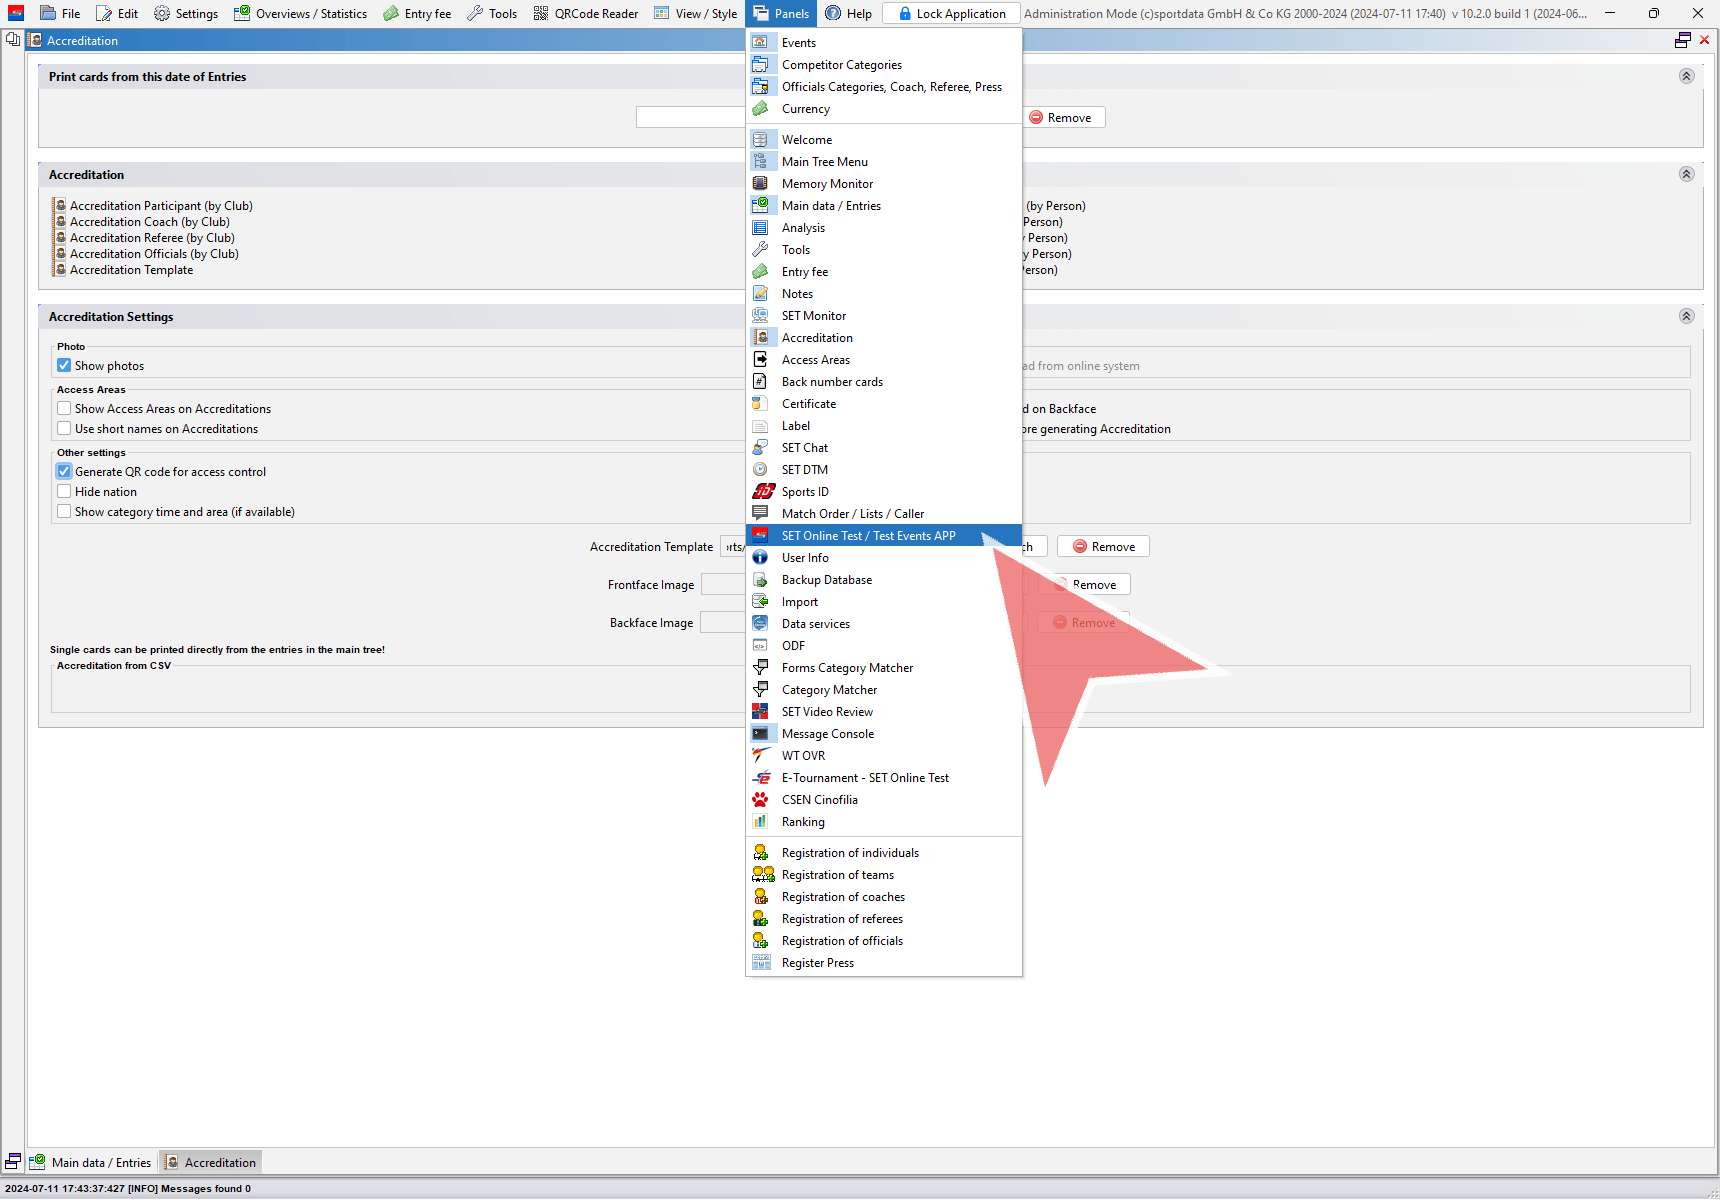
Task: Open Accreditation Participant (by Club)
Action: tap(160, 206)
